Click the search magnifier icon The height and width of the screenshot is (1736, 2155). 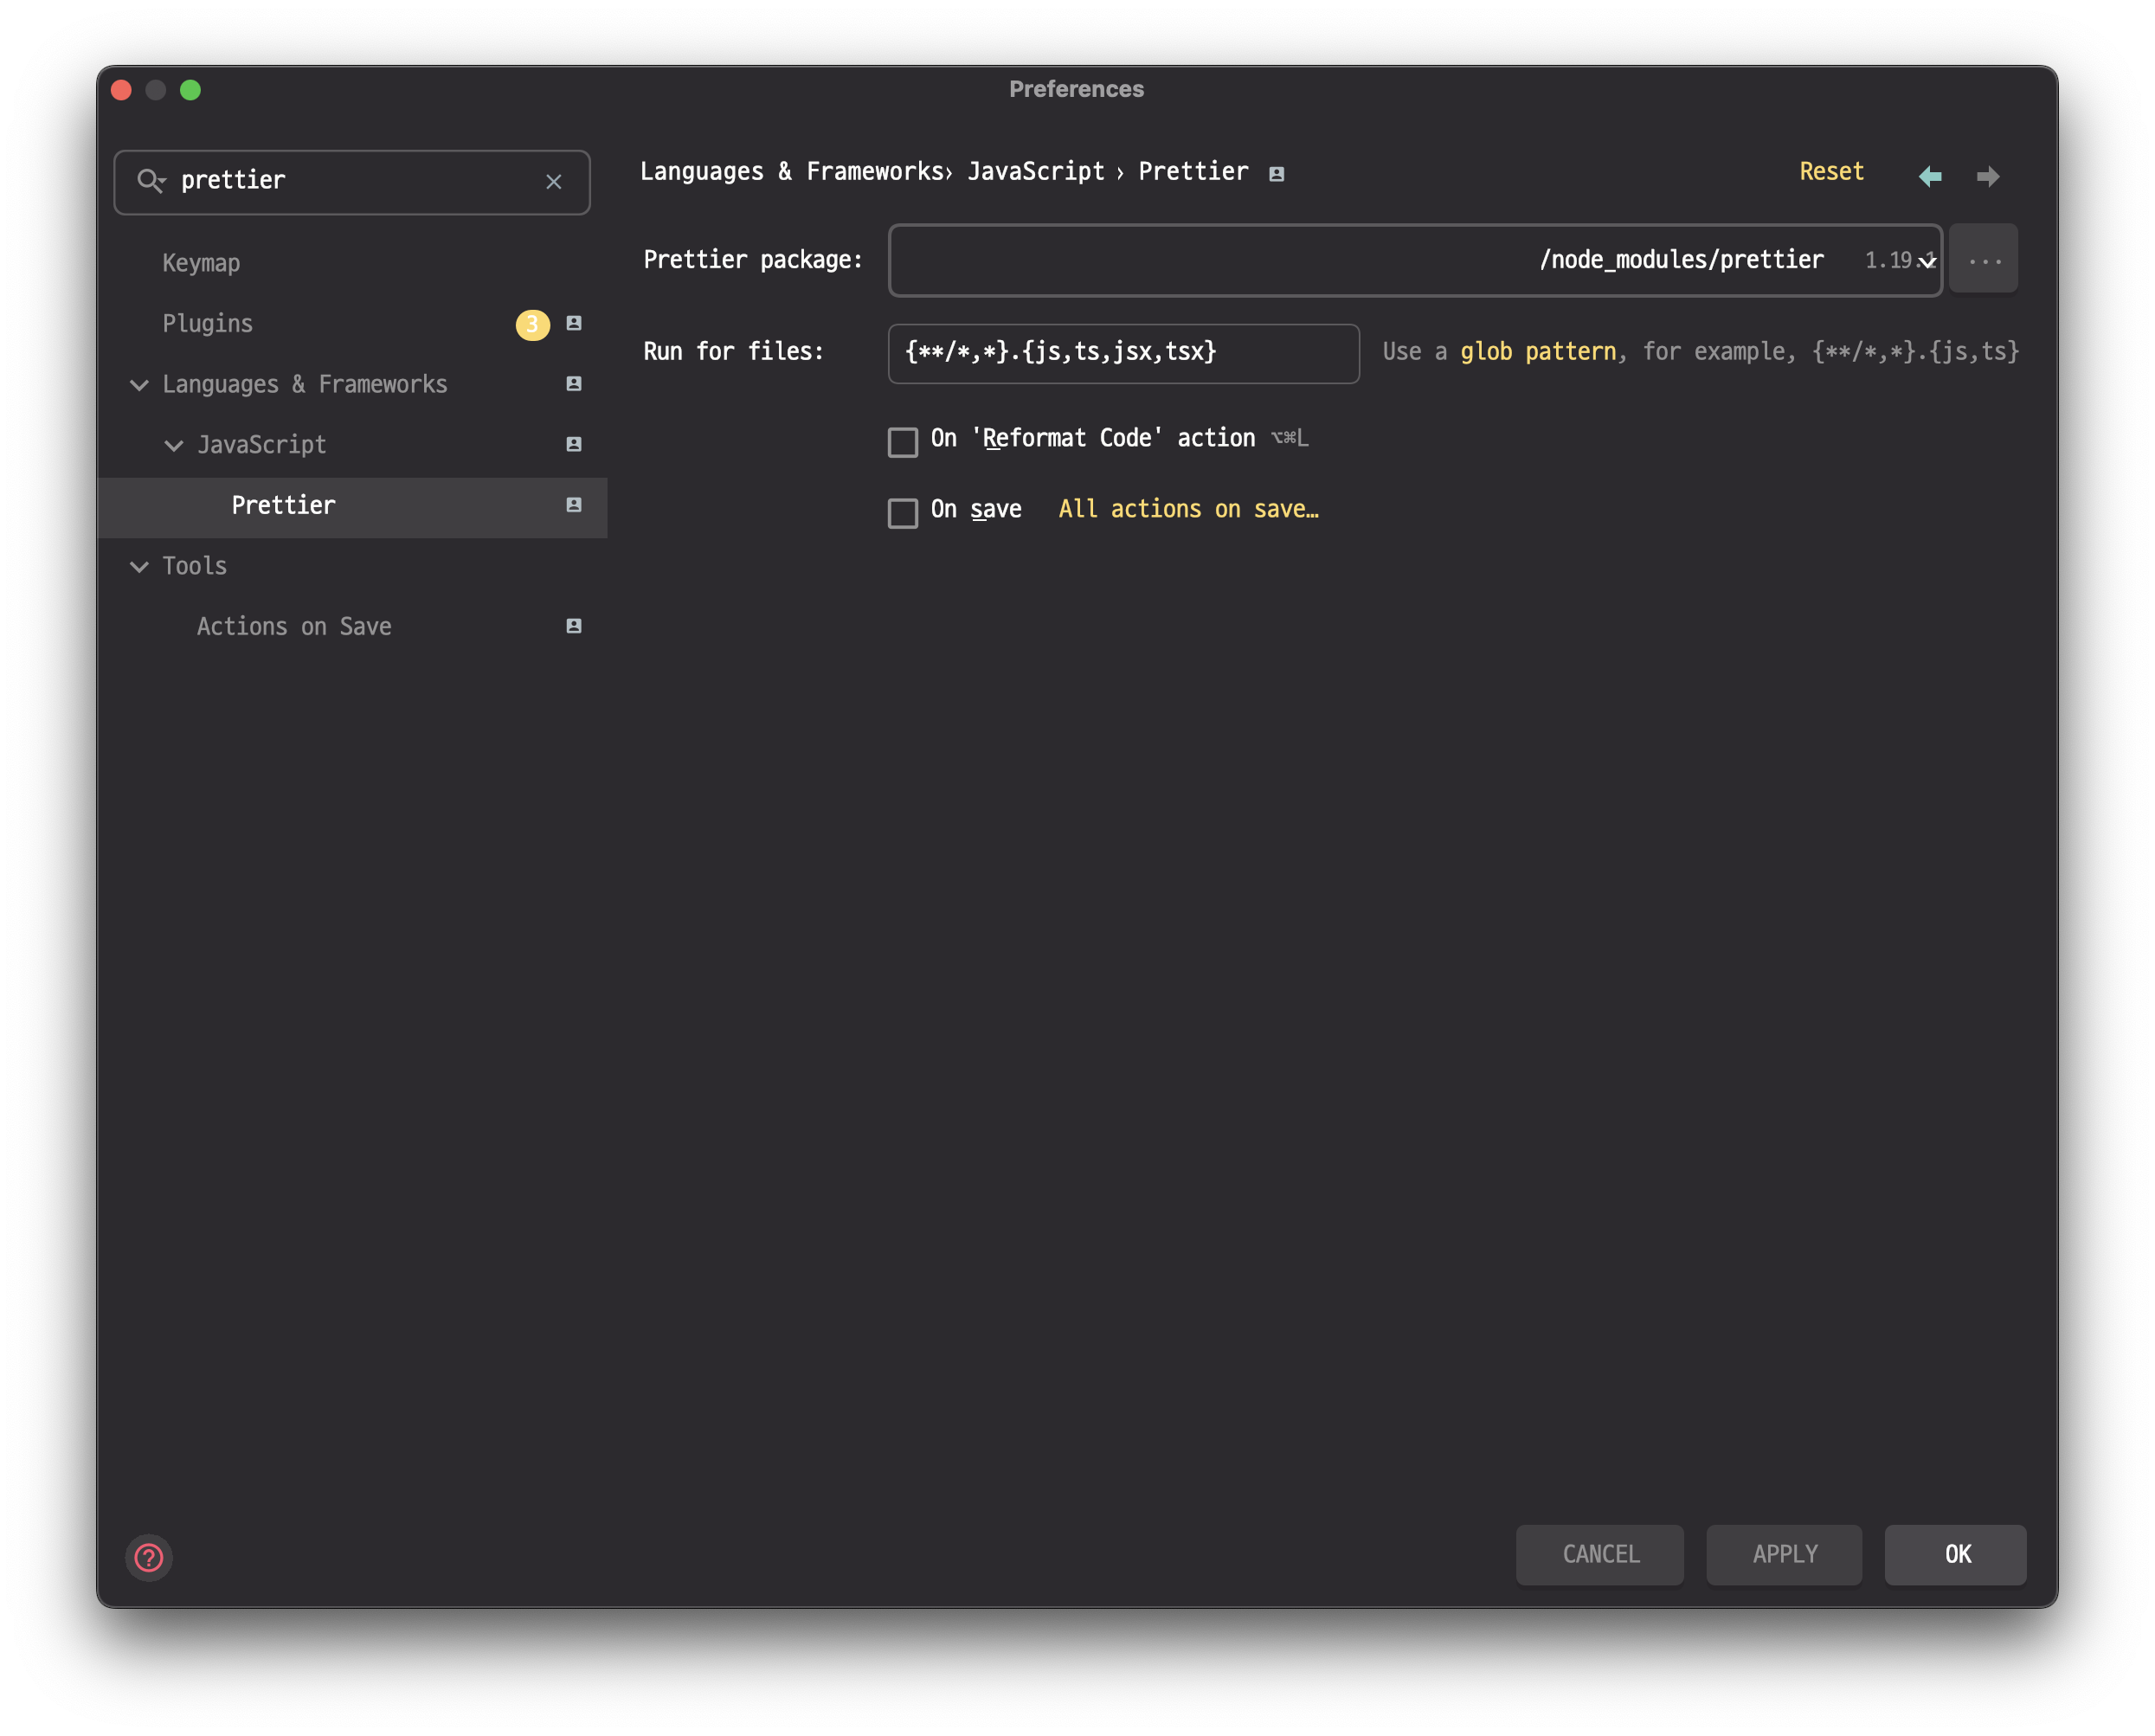coord(150,181)
